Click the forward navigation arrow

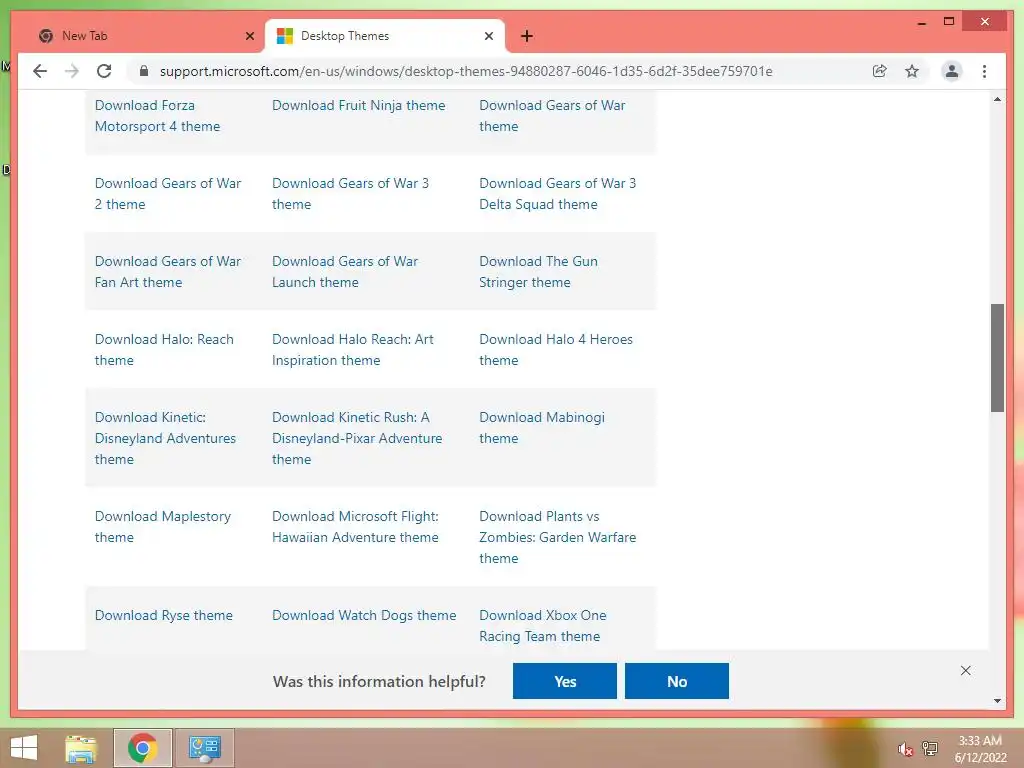pyautogui.click(x=72, y=71)
